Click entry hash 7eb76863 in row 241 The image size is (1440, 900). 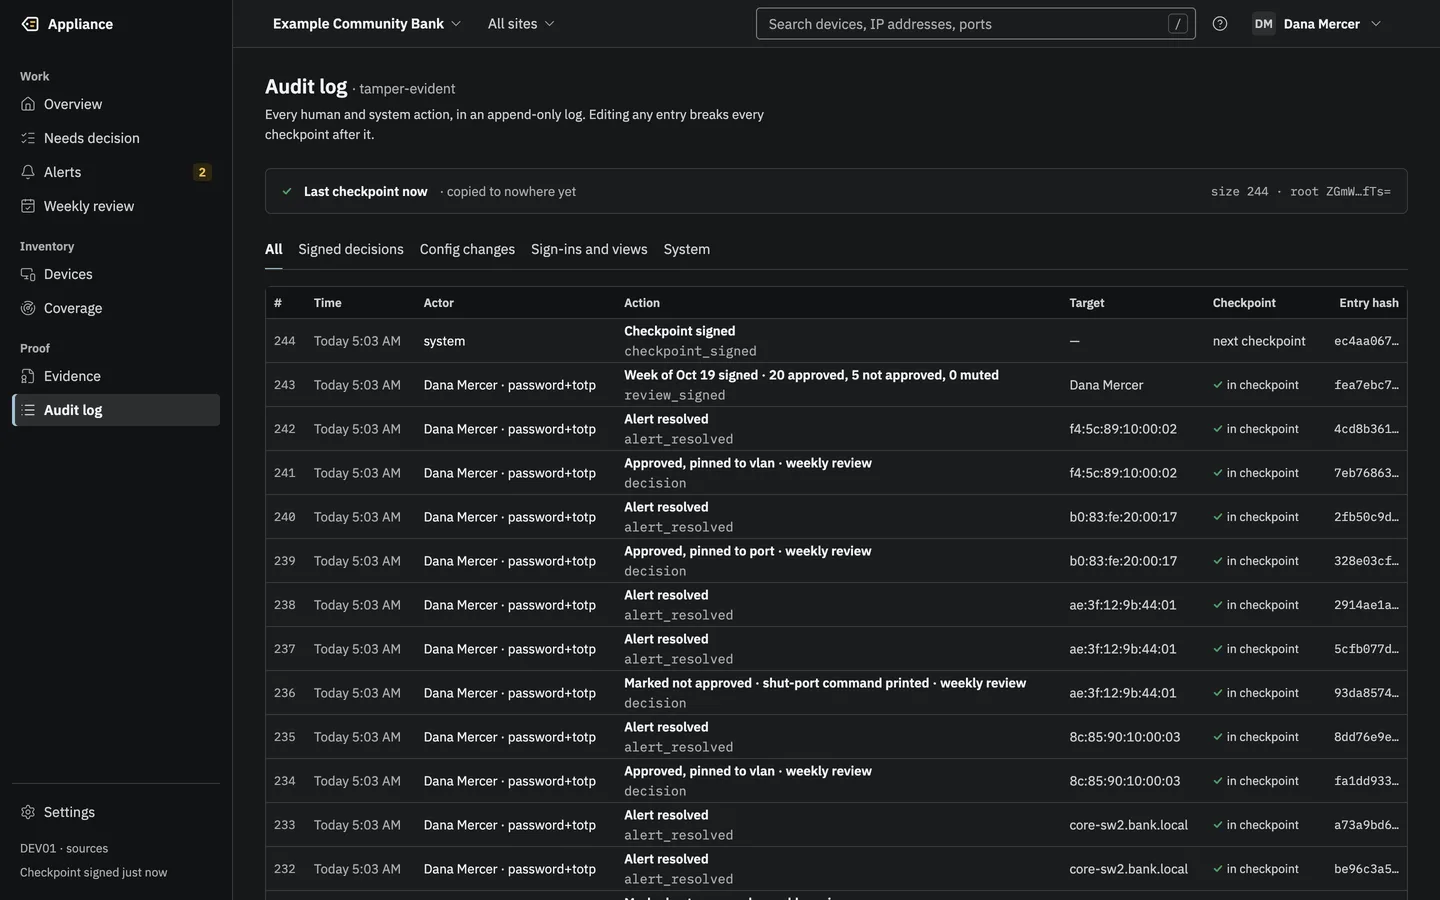(x=1366, y=473)
